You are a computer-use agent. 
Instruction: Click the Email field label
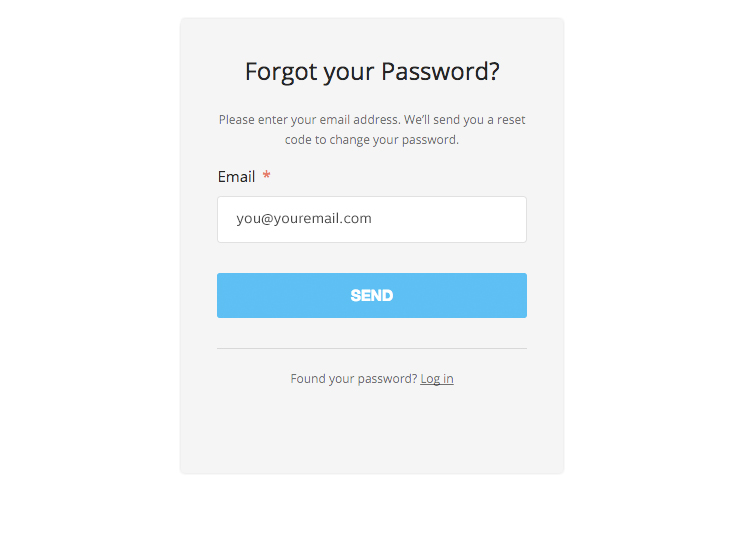click(236, 177)
